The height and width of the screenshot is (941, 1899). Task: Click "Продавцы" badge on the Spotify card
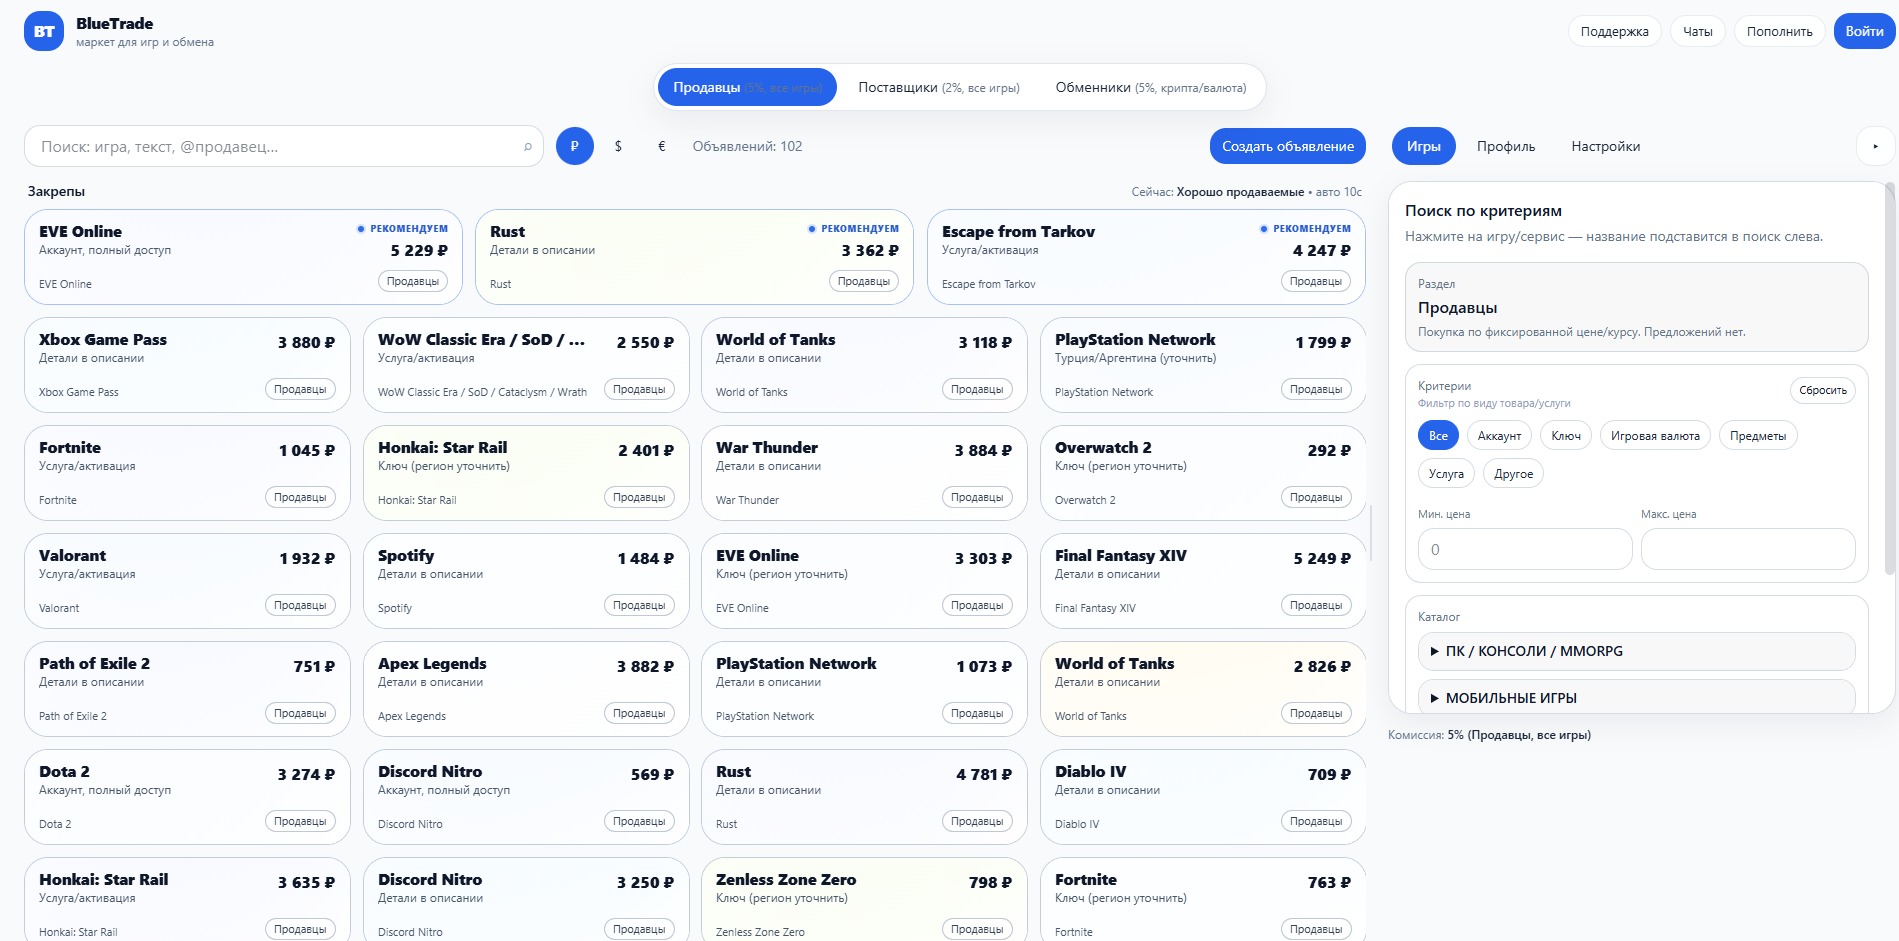[639, 605]
